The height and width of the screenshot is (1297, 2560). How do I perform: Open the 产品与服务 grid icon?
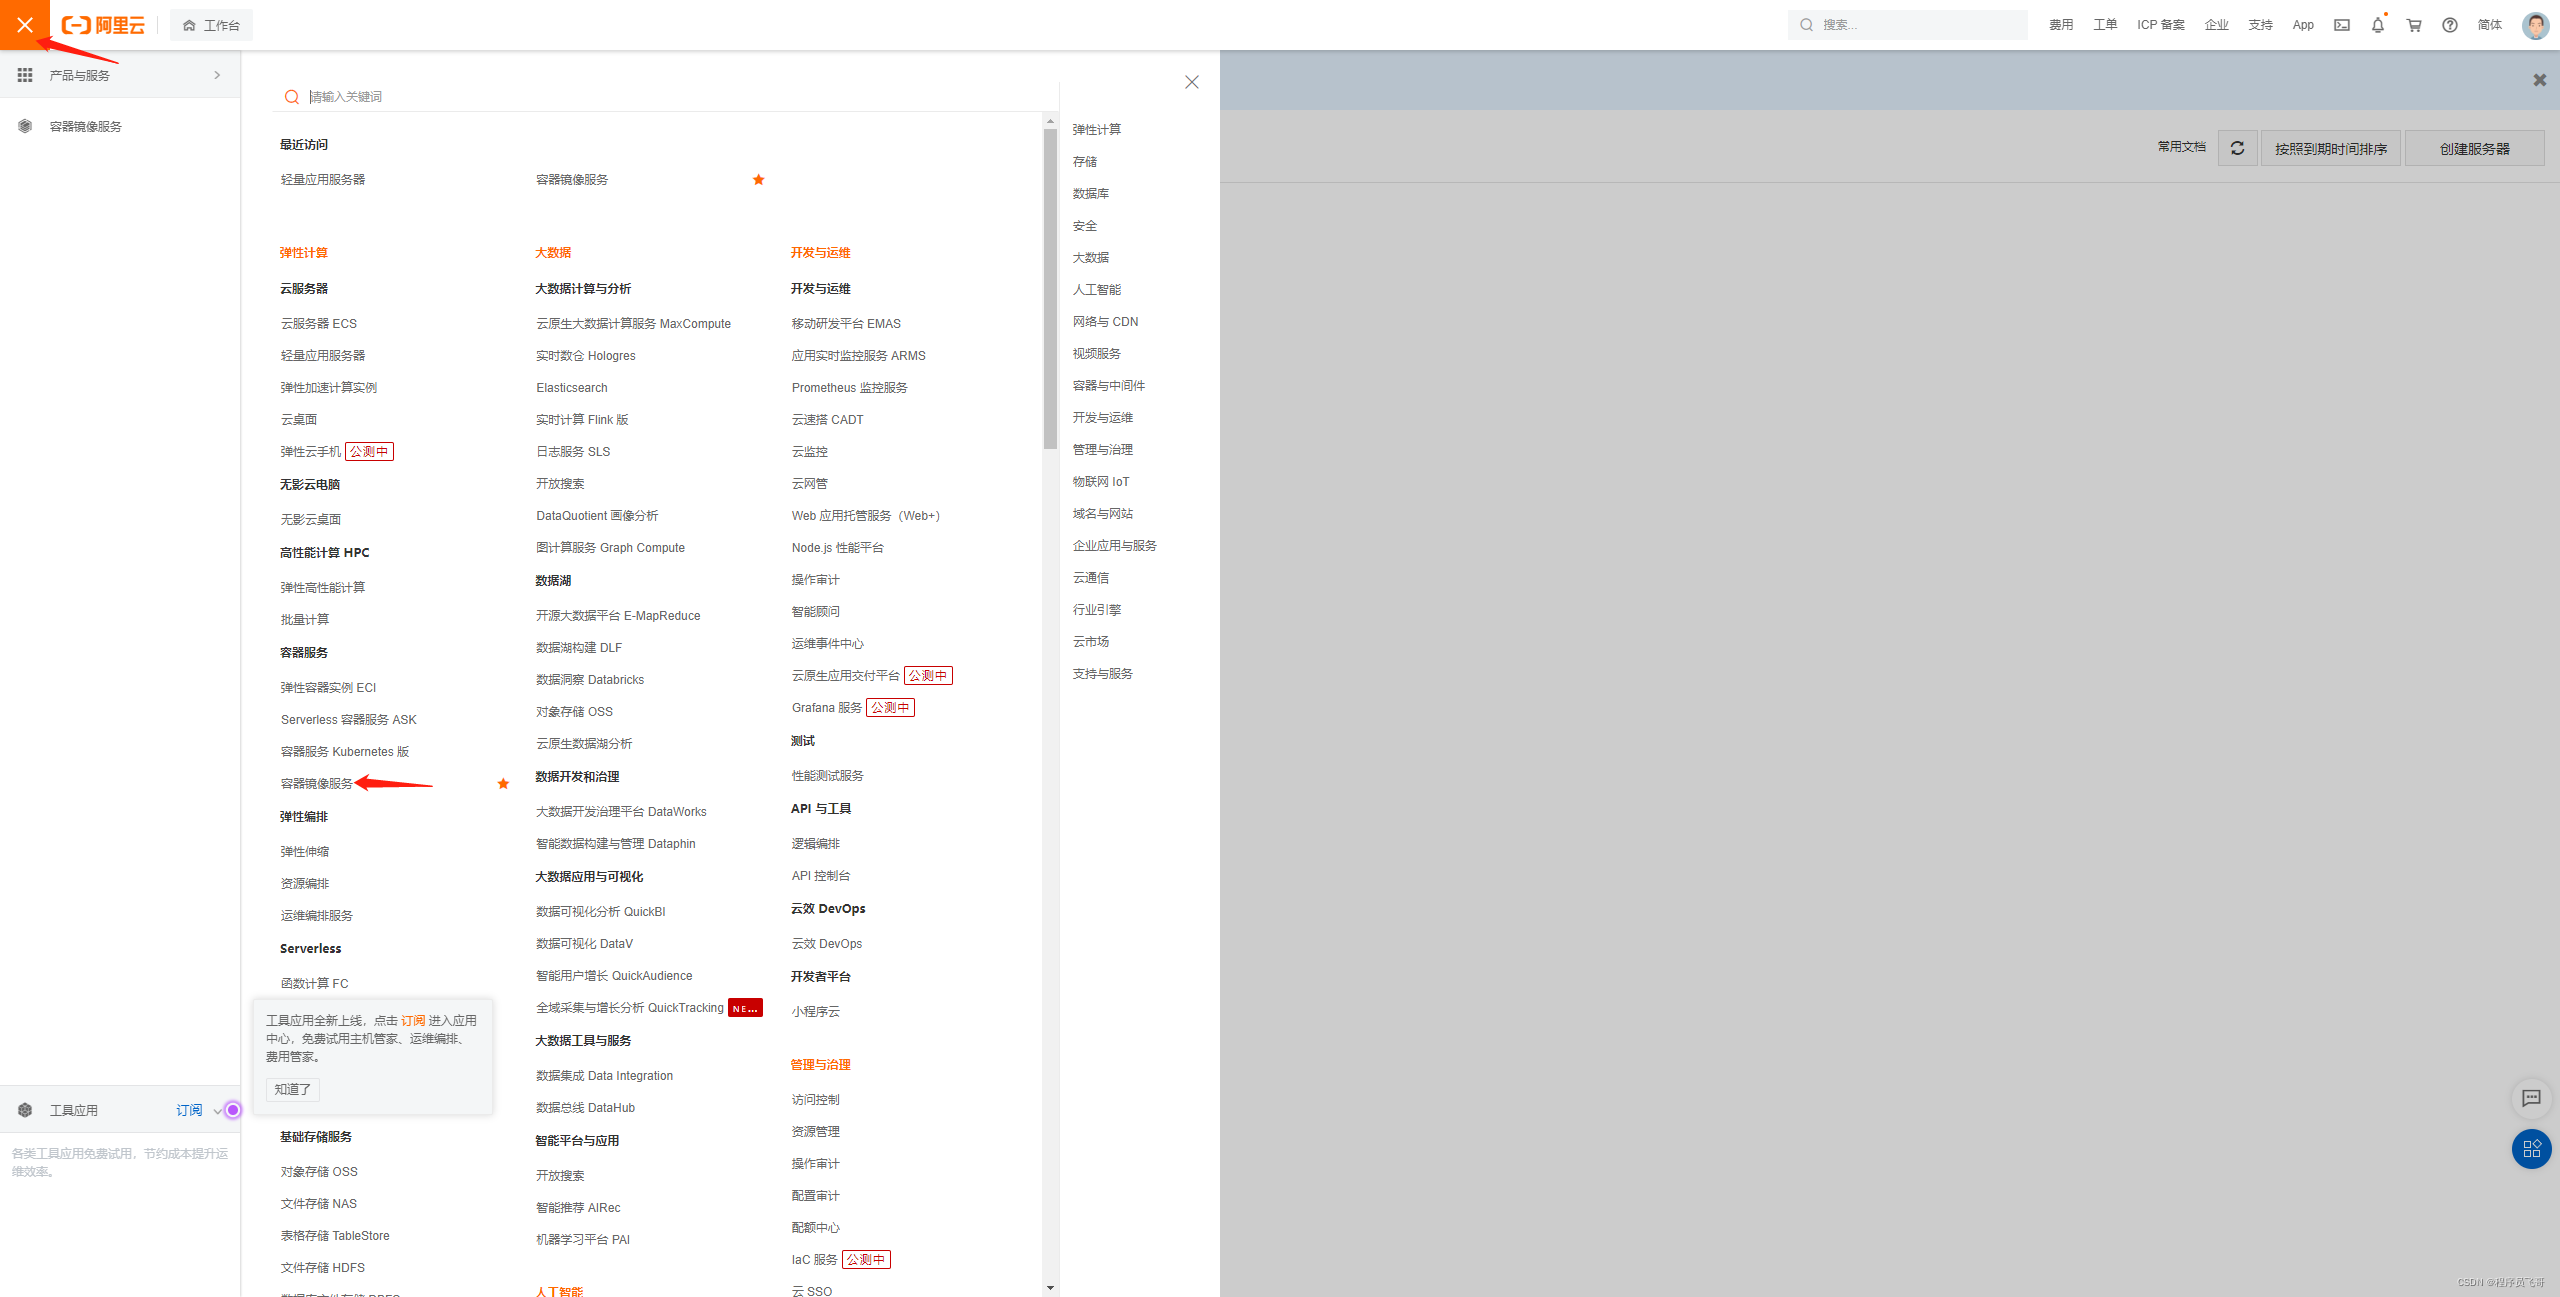[x=25, y=75]
